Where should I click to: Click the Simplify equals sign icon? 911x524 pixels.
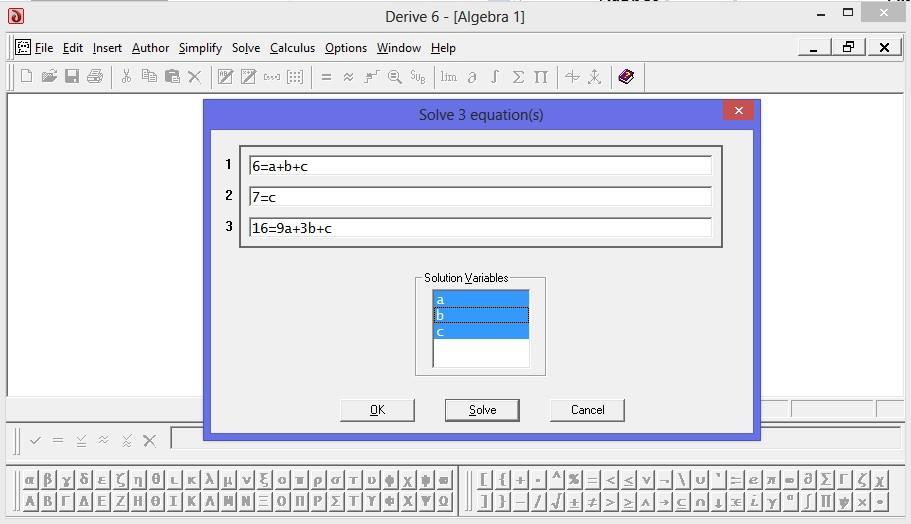point(326,76)
